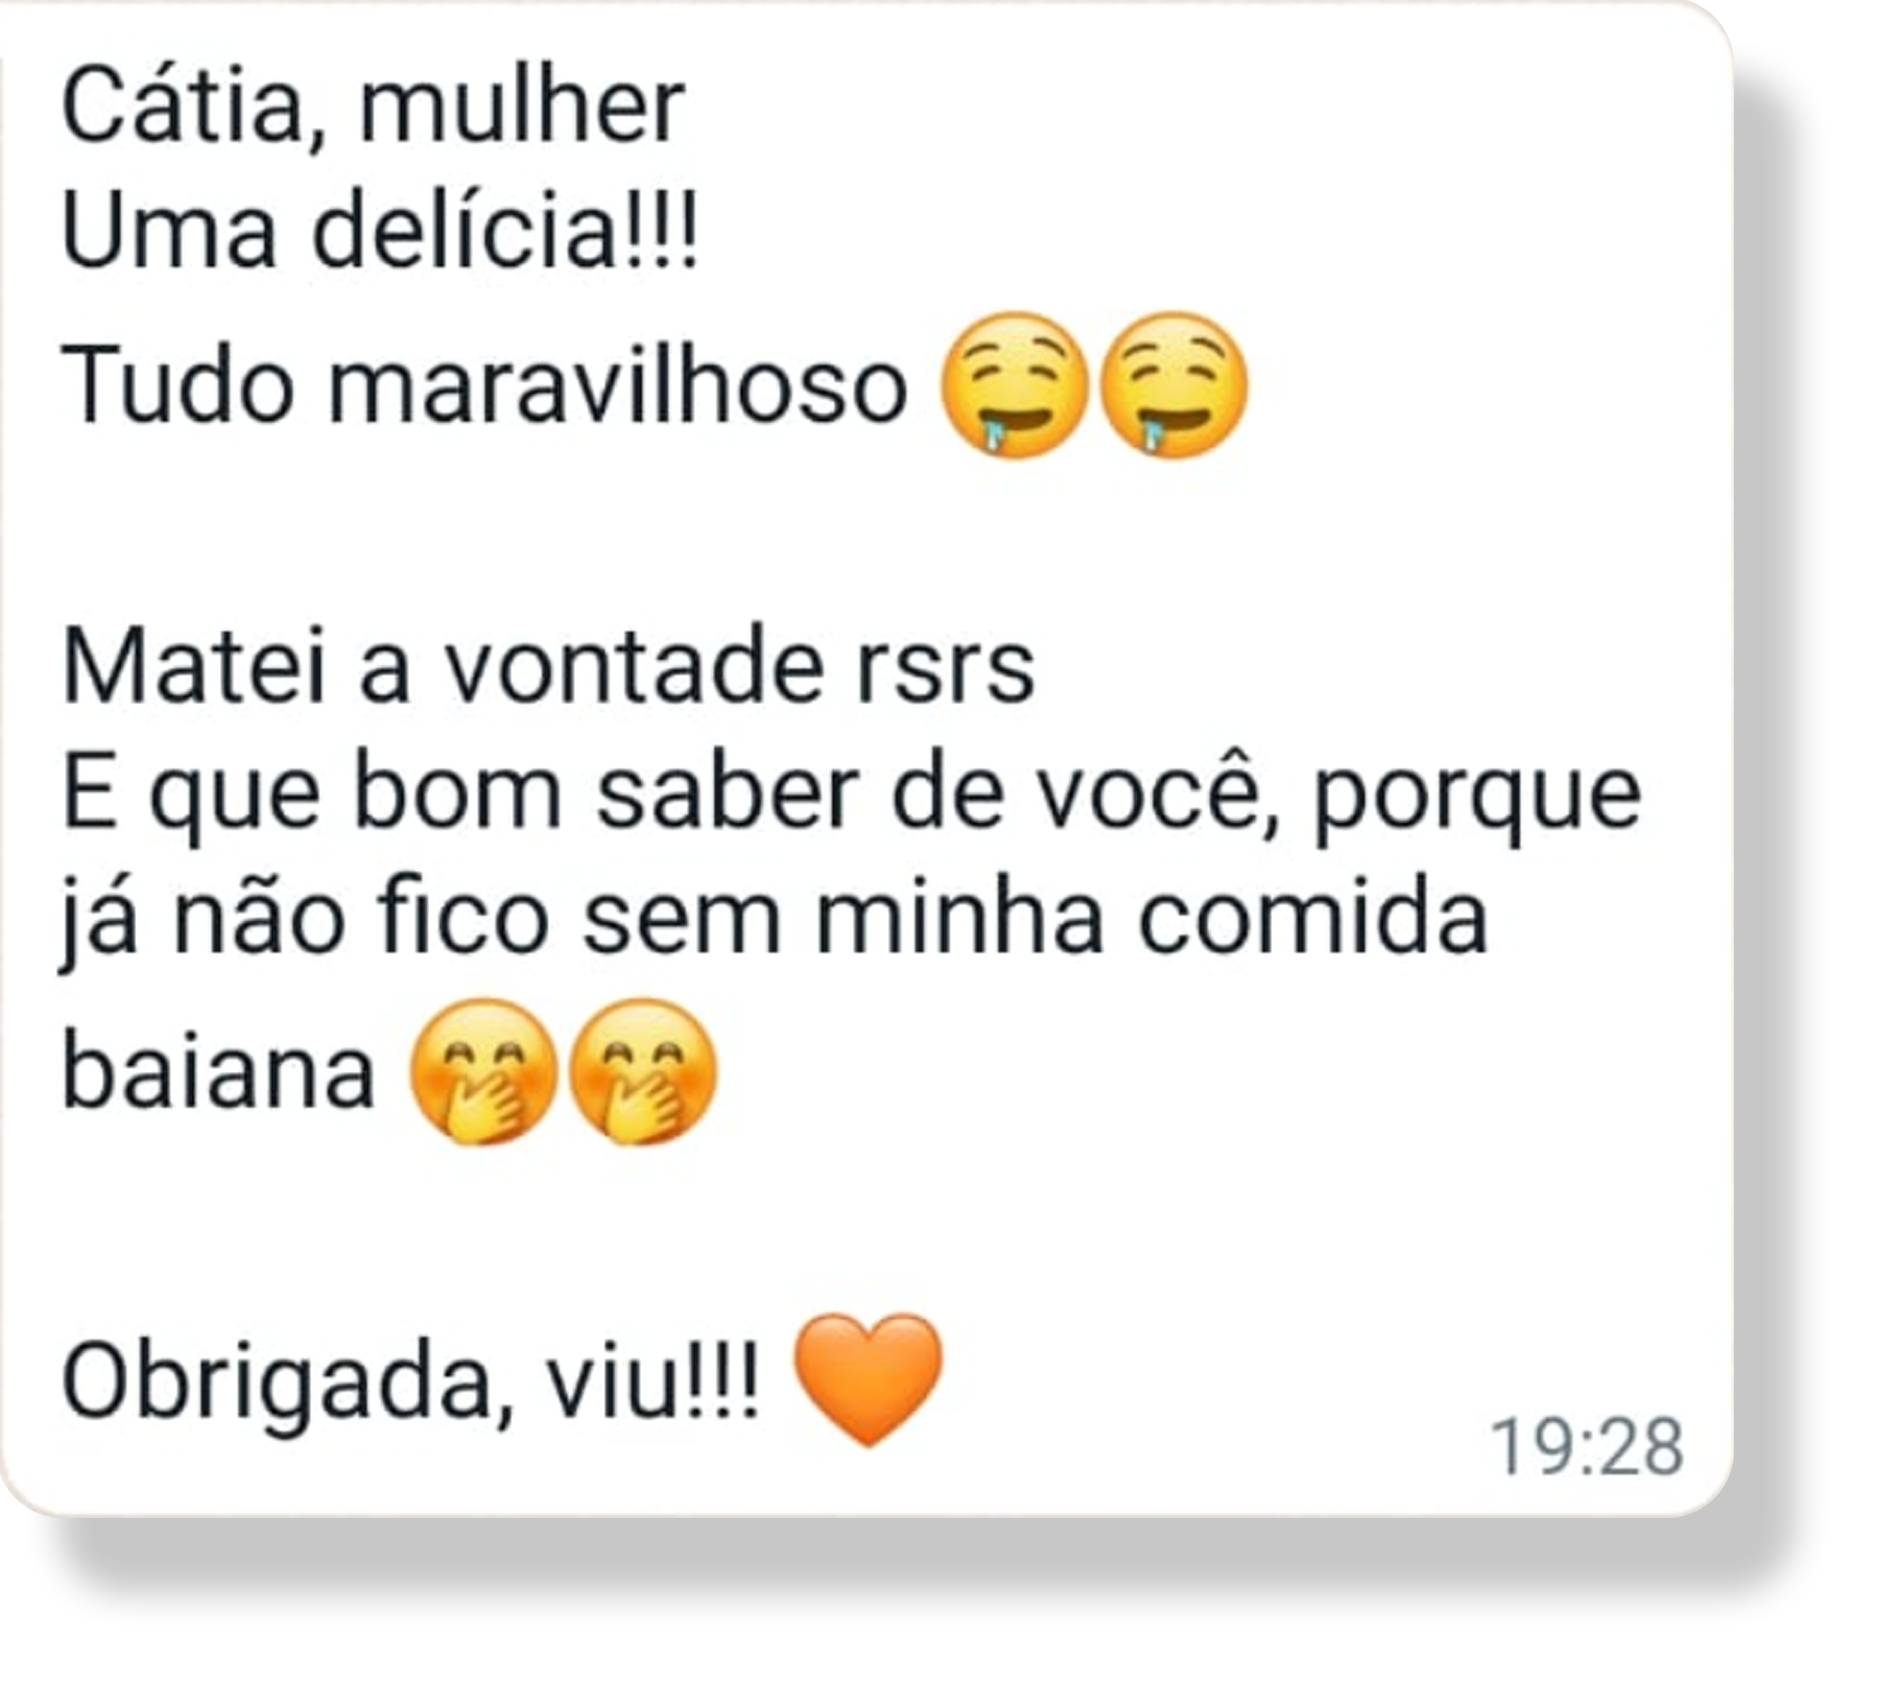Click the first drooling face emoji
1882x1690 pixels.
click(1014, 385)
